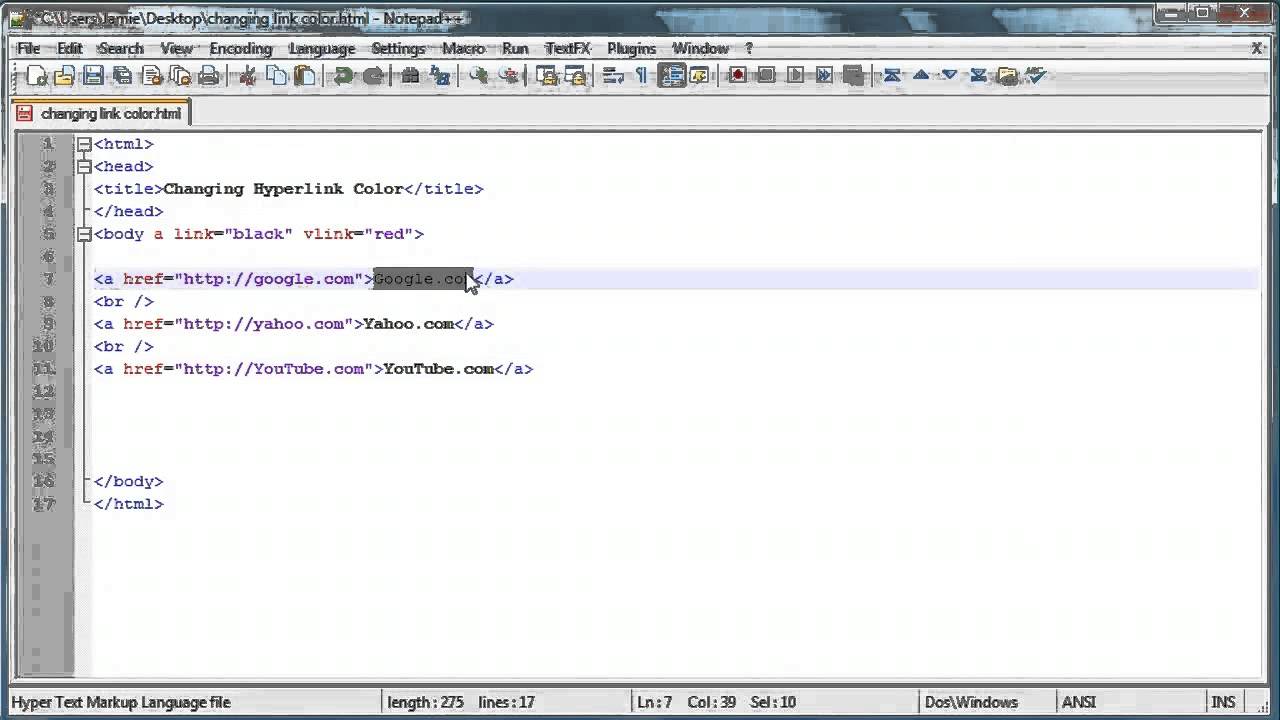Toggle the show indent guide icon
1280x720 pixels.
[672, 76]
